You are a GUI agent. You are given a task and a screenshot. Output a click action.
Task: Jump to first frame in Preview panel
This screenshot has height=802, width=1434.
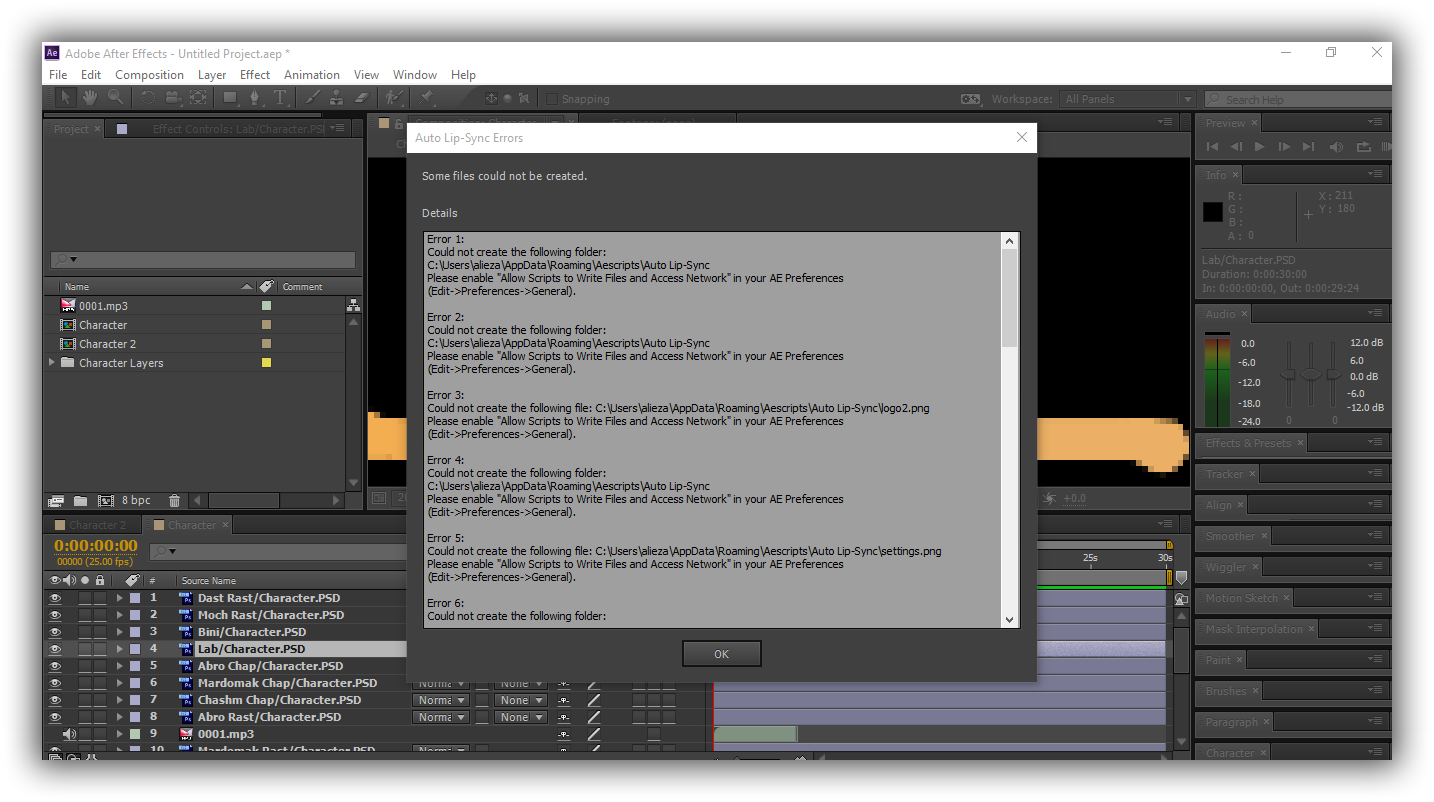[x=1212, y=147]
